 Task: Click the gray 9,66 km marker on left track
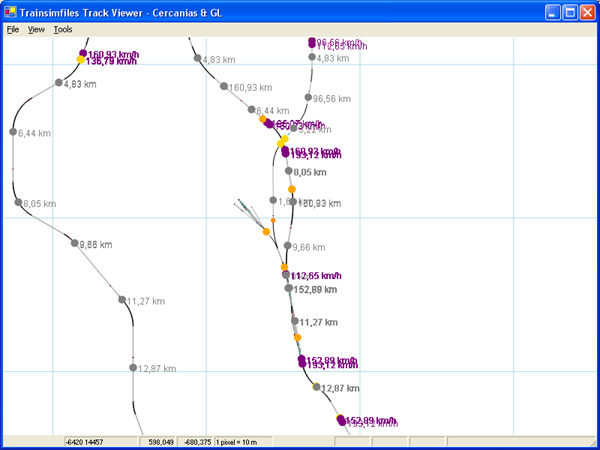click(74, 243)
